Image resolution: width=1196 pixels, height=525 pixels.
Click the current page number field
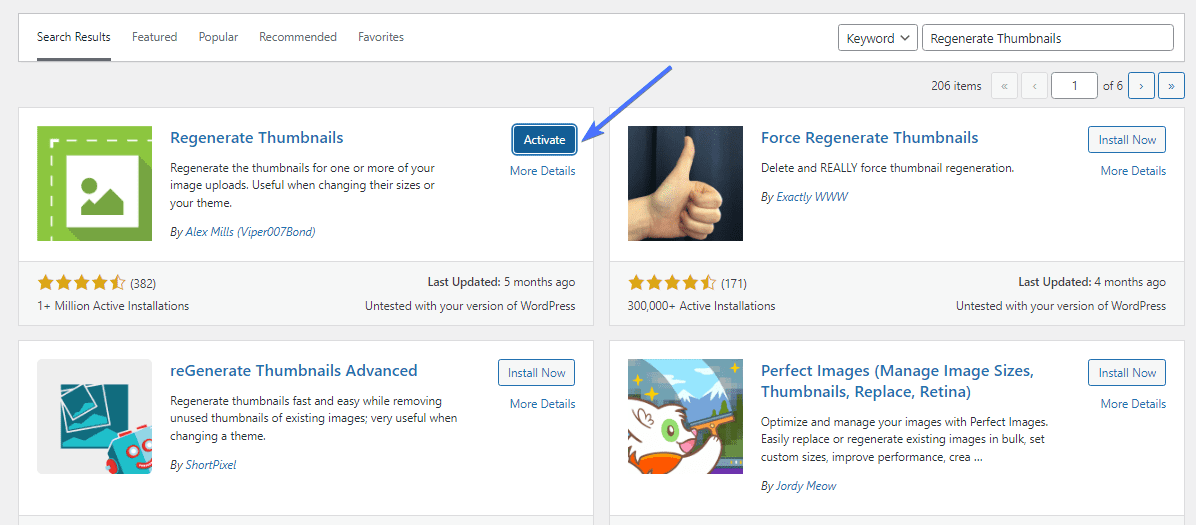point(1074,86)
